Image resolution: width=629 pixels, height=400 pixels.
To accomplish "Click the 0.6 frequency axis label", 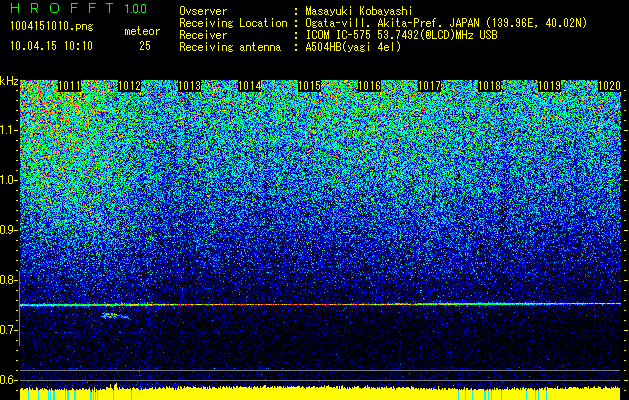I will [8, 380].
